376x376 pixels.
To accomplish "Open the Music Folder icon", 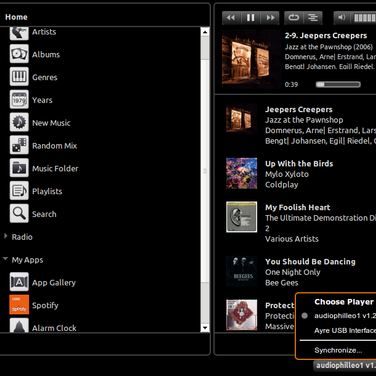I will 19,168.
